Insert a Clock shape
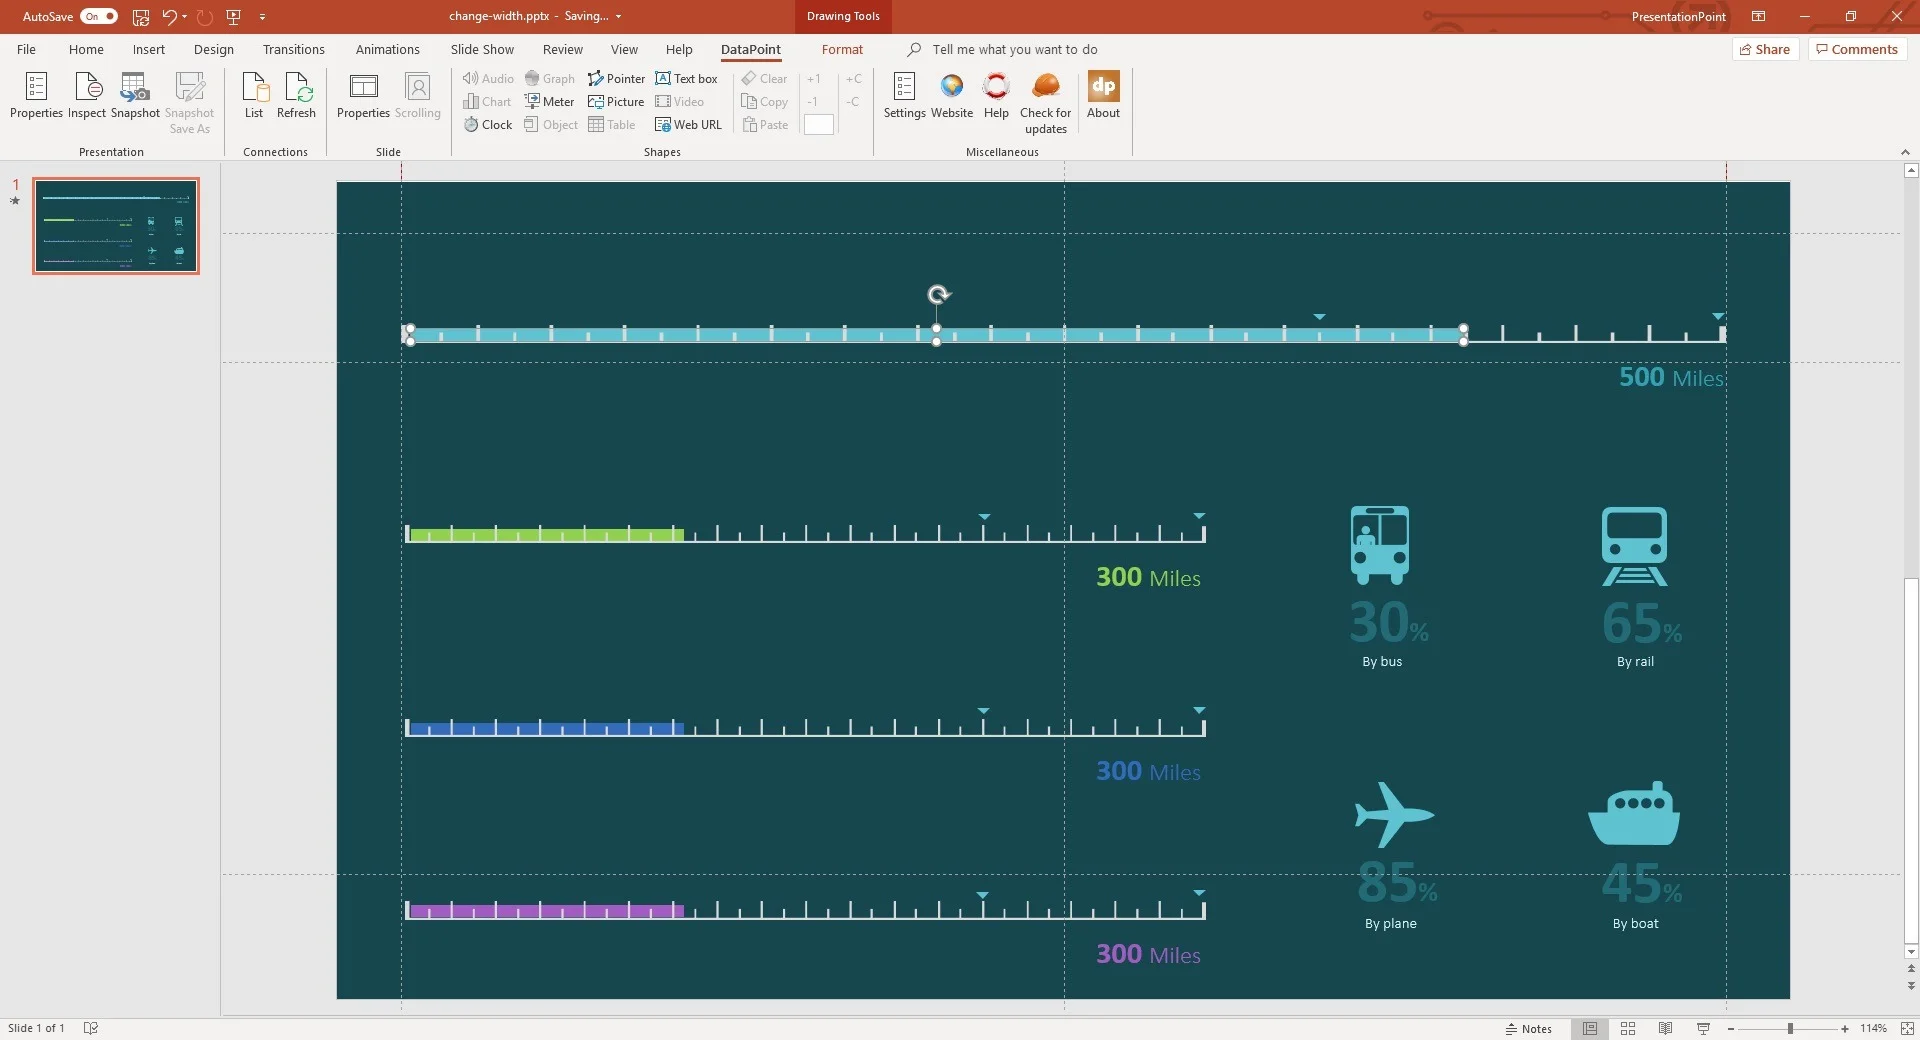 tap(488, 125)
